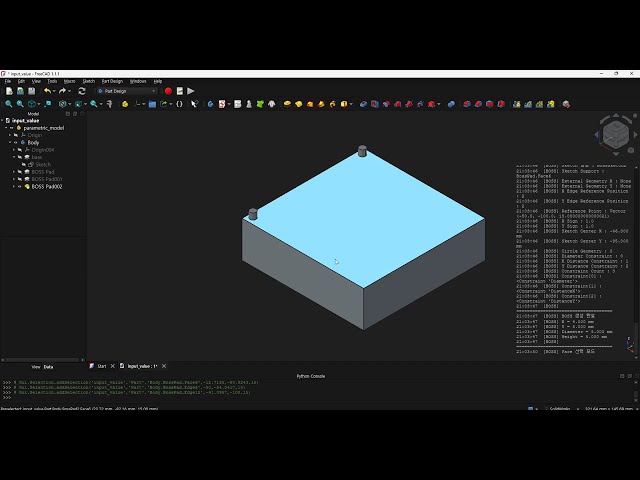This screenshot has width=640, height=480.
Task: Show the hidden Sketch item
Action: point(24,164)
